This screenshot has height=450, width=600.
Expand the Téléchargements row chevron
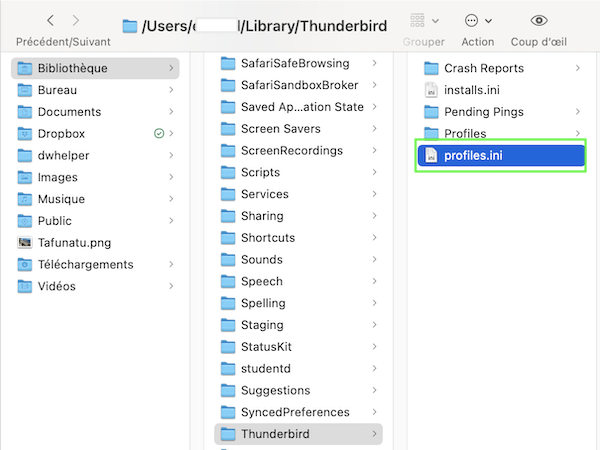point(171,264)
